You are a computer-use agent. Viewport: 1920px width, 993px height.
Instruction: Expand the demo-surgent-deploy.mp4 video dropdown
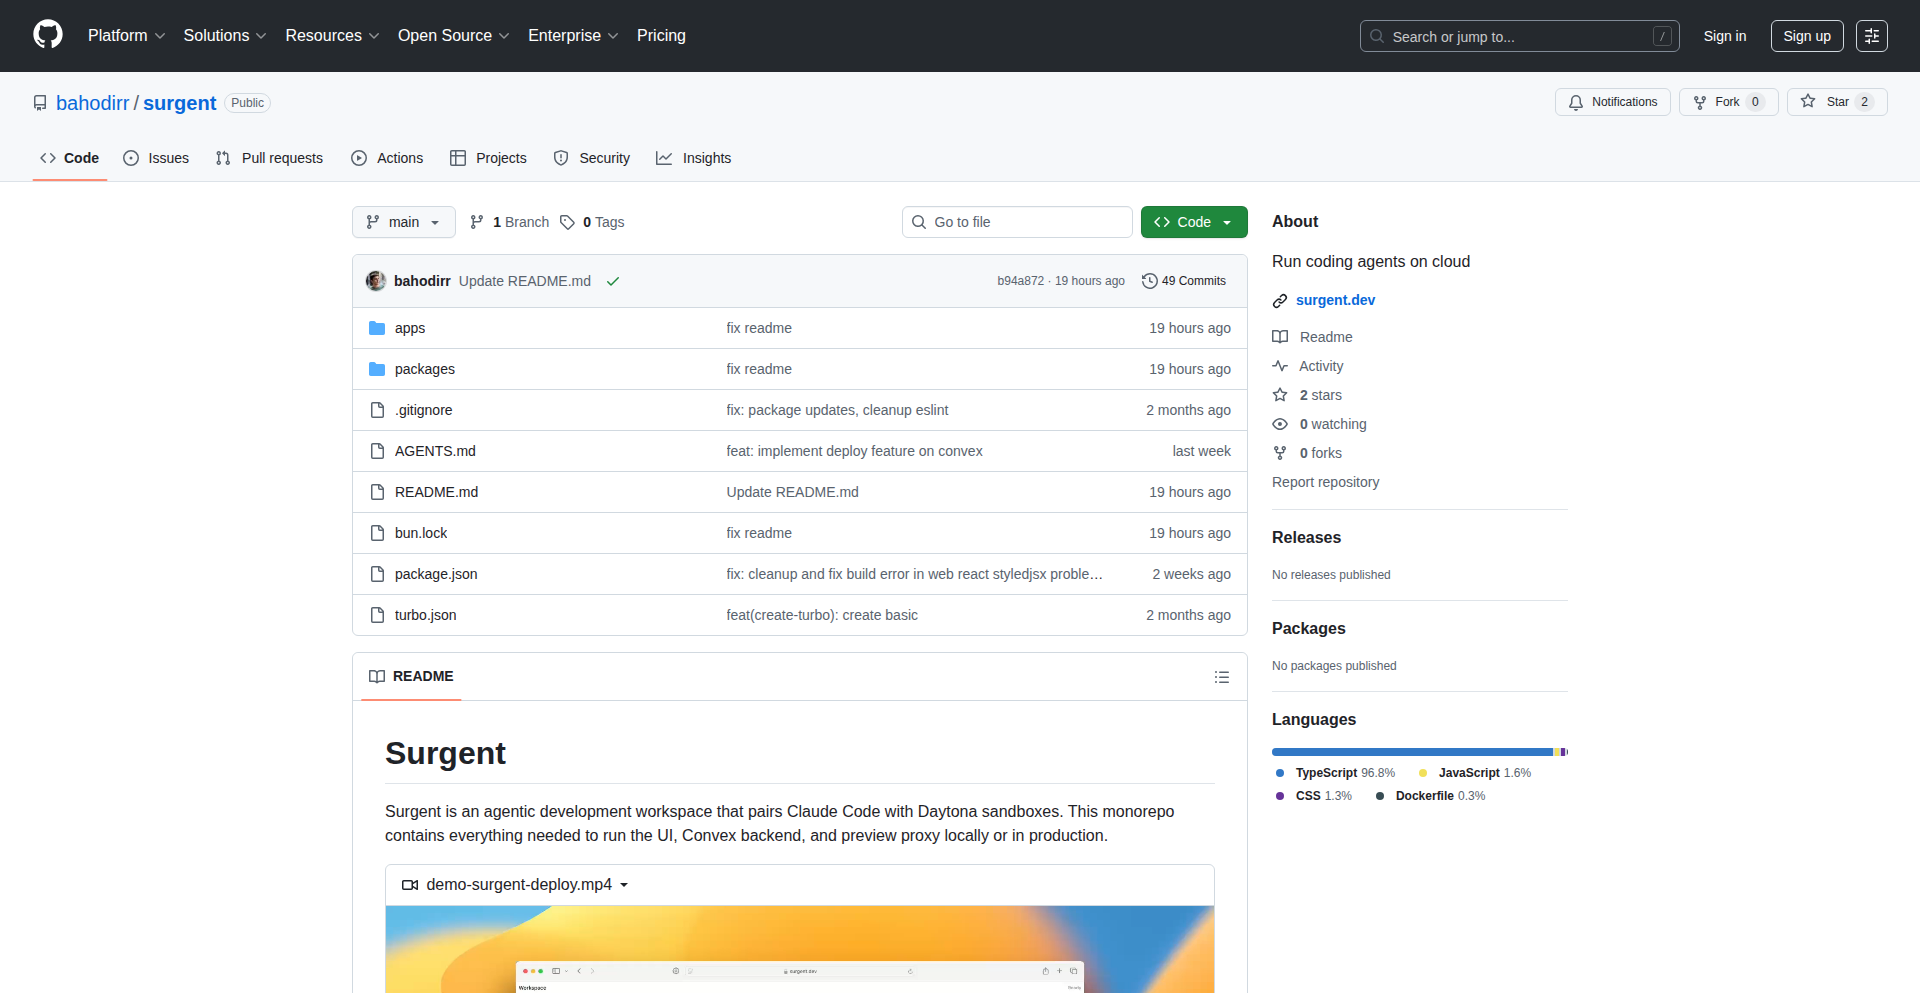click(x=624, y=885)
